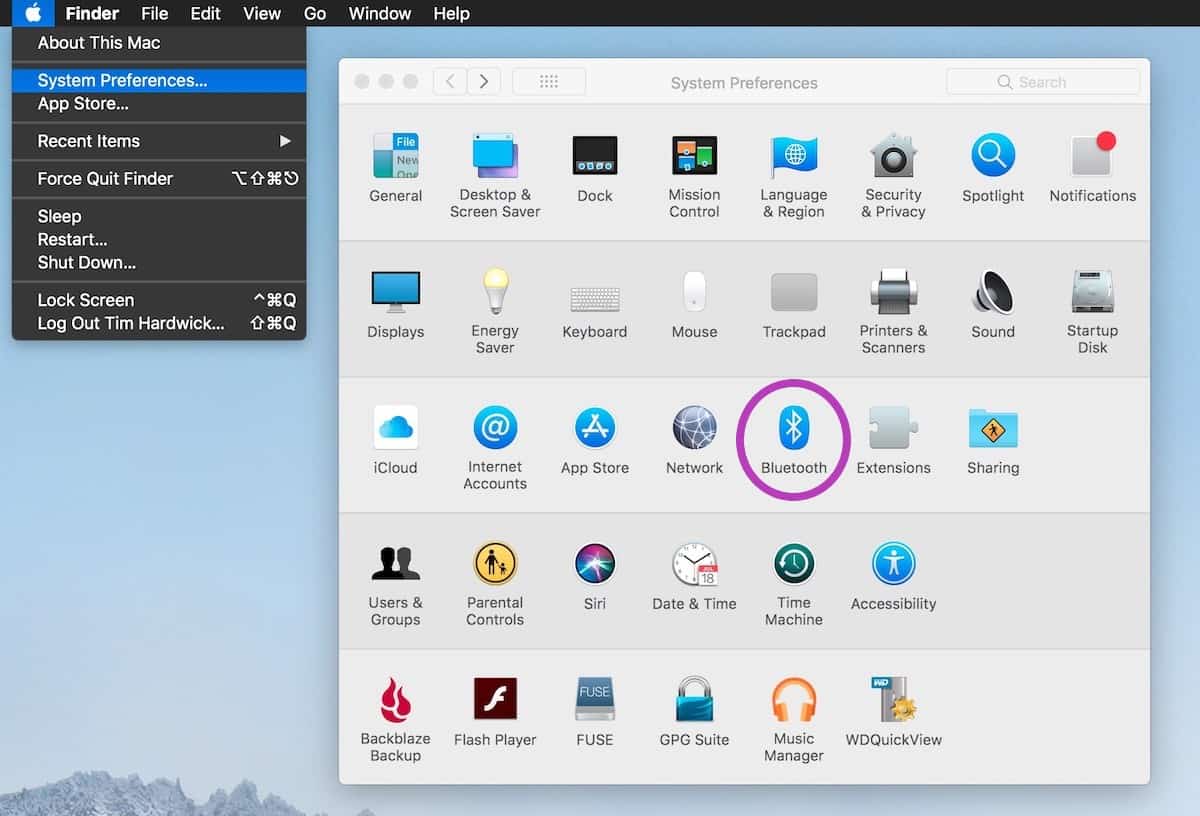1200x816 pixels.
Task: Choose System Preferences… from Apple menu
Action: point(159,80)
